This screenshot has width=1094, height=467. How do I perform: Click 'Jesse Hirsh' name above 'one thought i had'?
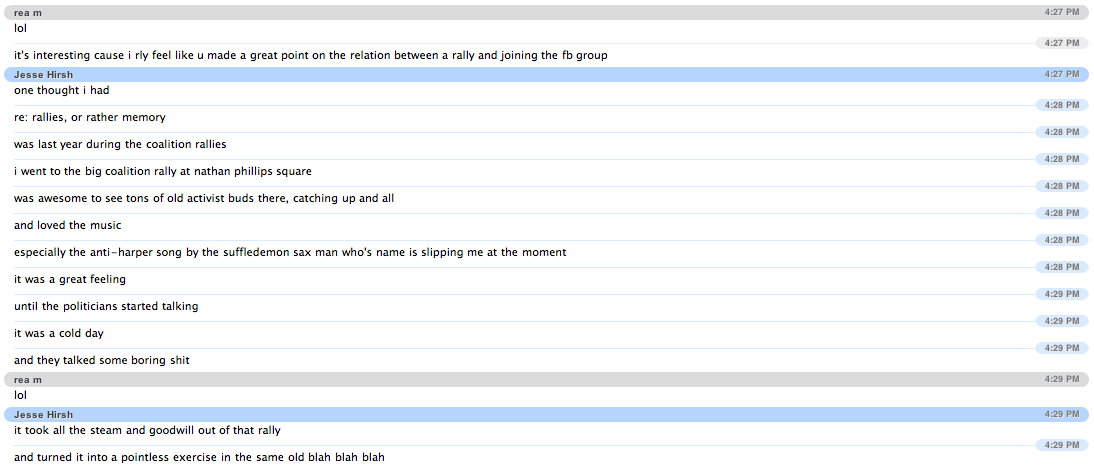(x=44, y=75)
